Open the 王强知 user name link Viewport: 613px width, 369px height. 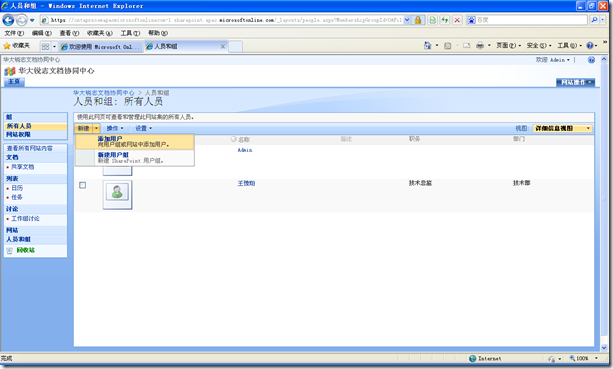[x=246, y=183]
